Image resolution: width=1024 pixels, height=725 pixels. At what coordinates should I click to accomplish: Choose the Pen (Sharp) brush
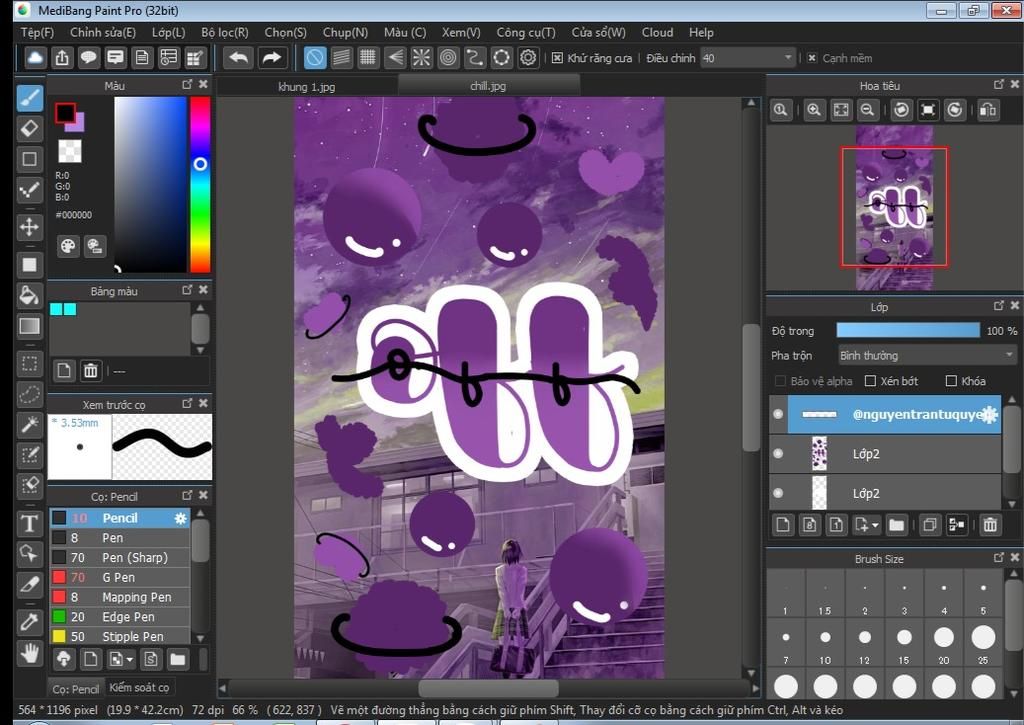[120, 557]
